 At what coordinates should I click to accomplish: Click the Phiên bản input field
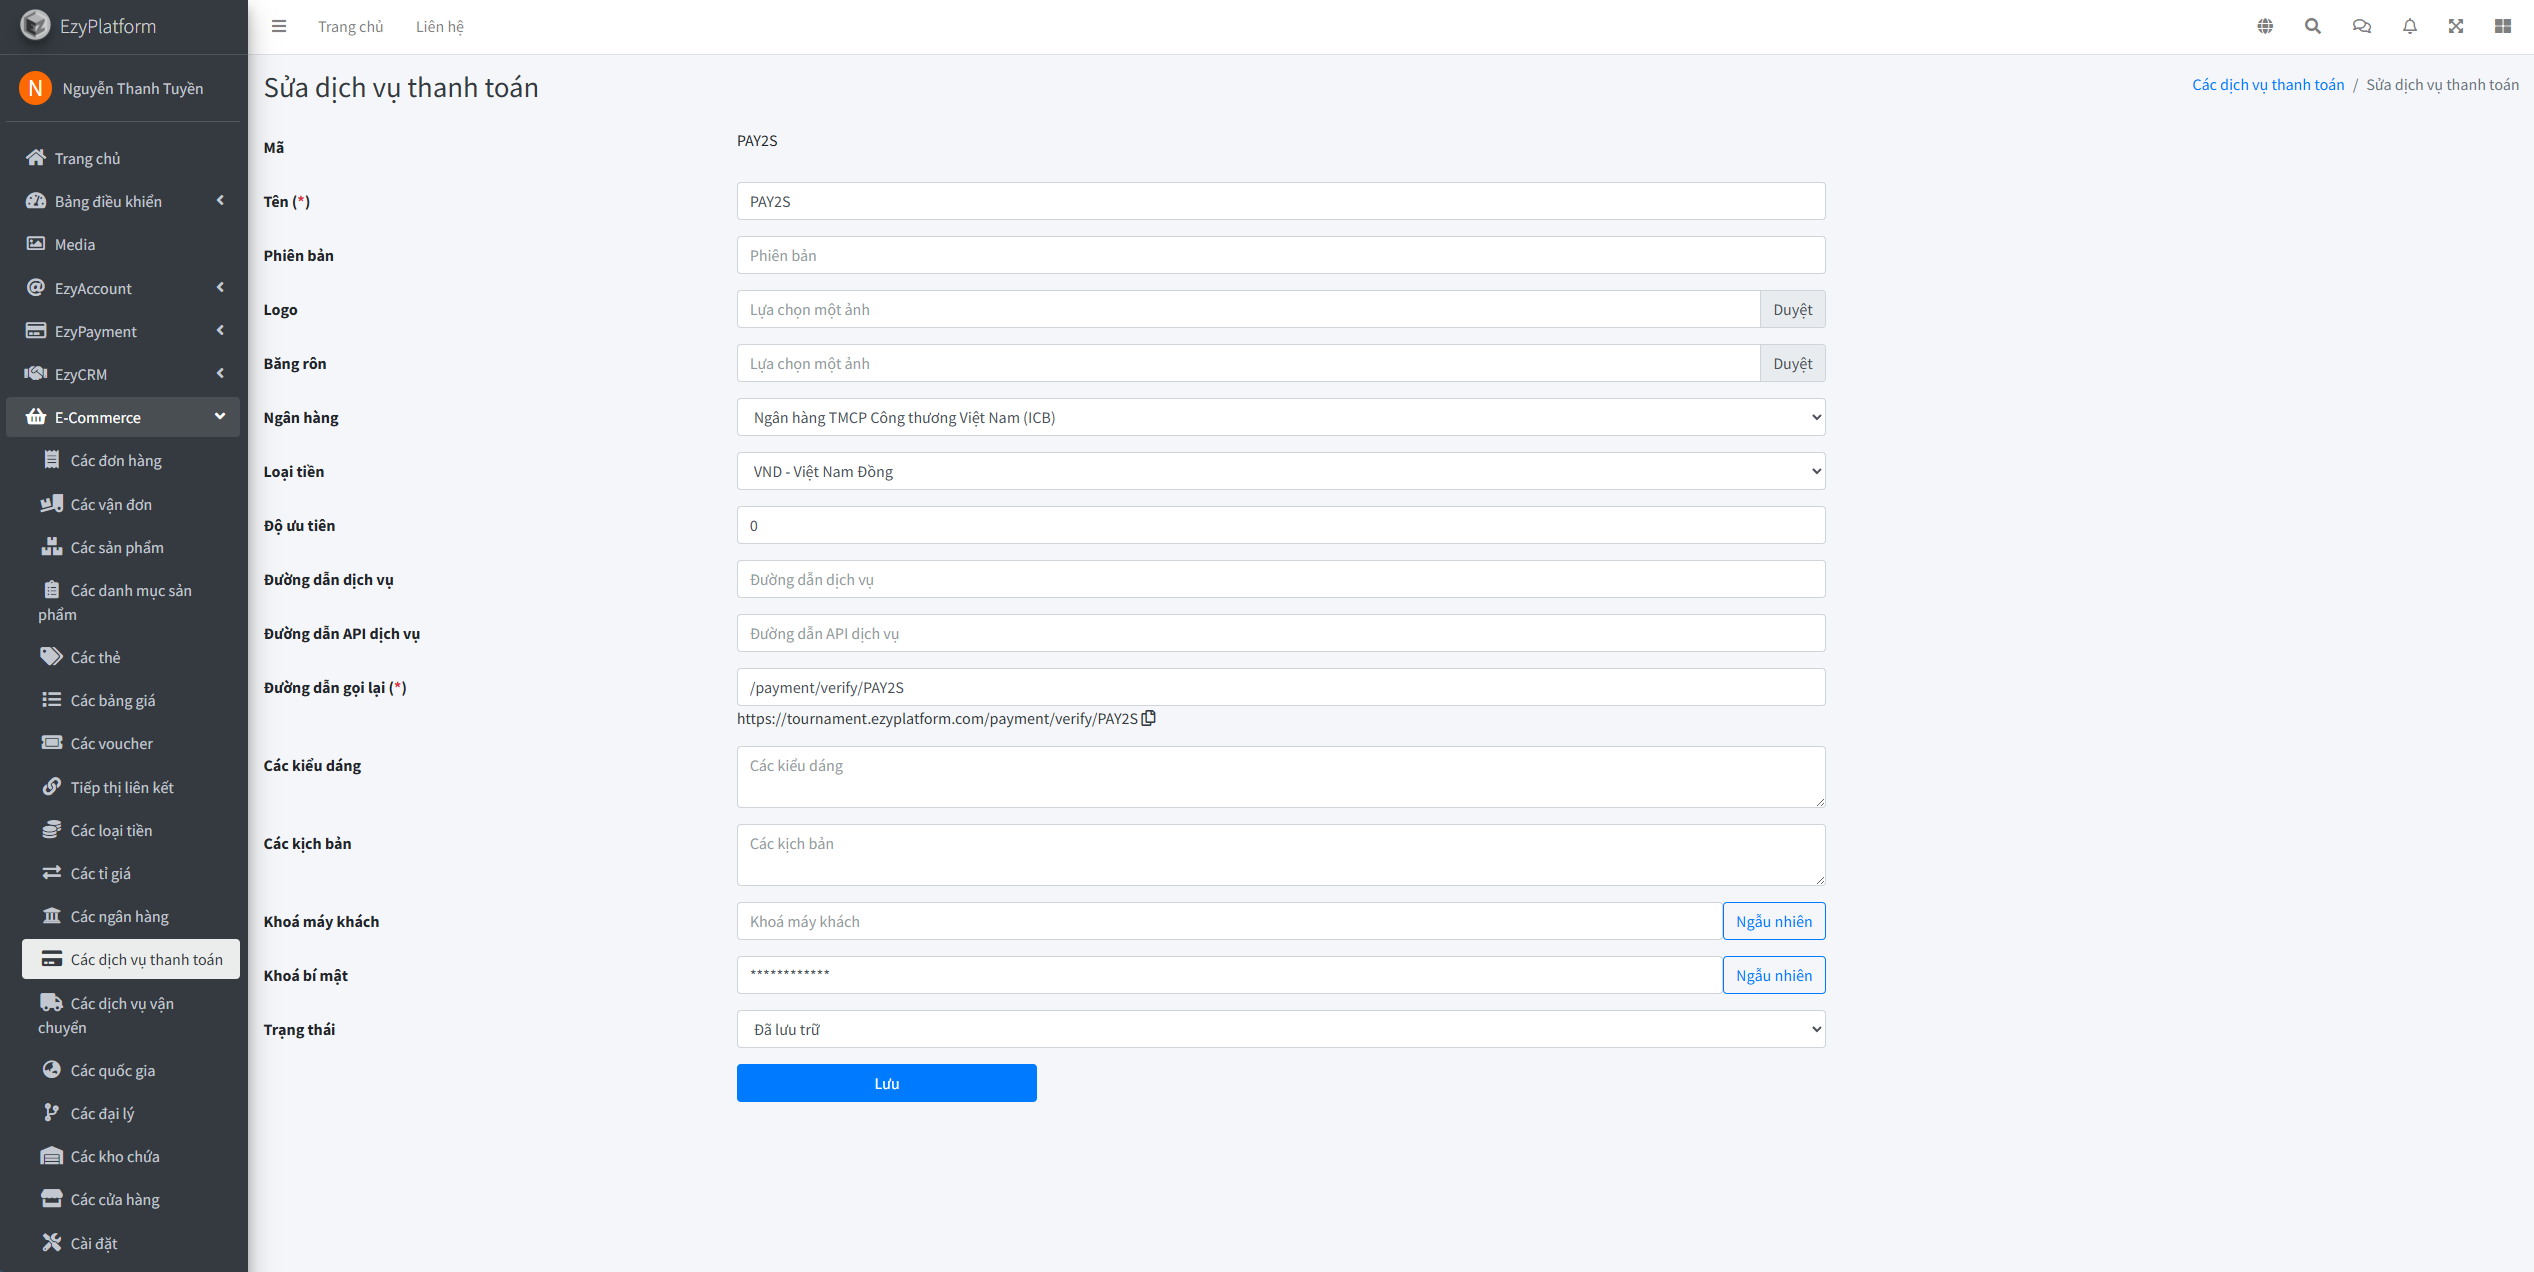[x=1280, y=255]
